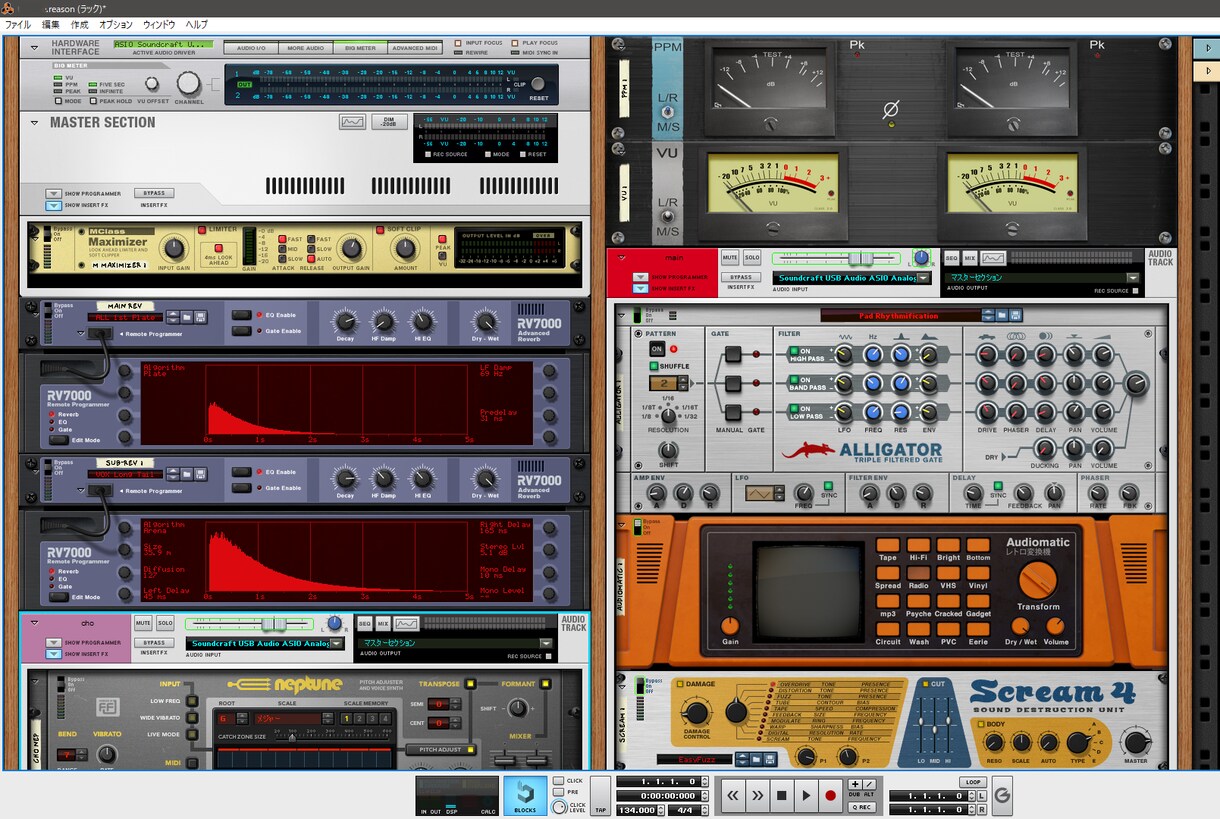Fast-forward using the transport double-right arrows
This screenshot has height=819, width=1220.
[x=758, y=796]
